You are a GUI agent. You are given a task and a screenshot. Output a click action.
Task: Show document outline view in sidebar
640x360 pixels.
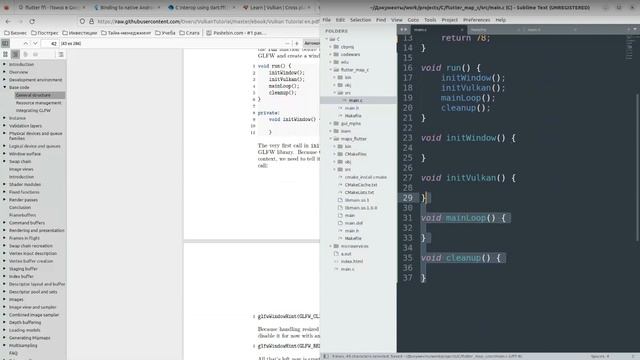[x=16, y=54]
